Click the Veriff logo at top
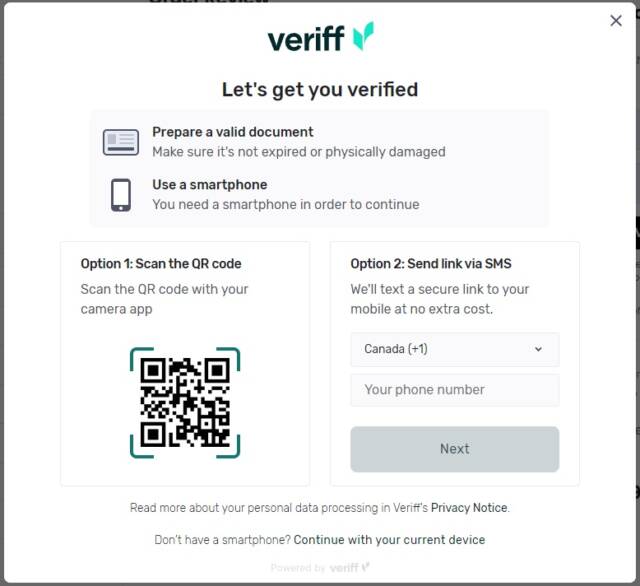This screenshot has width=640, height=586. click(x=320, y=39)
